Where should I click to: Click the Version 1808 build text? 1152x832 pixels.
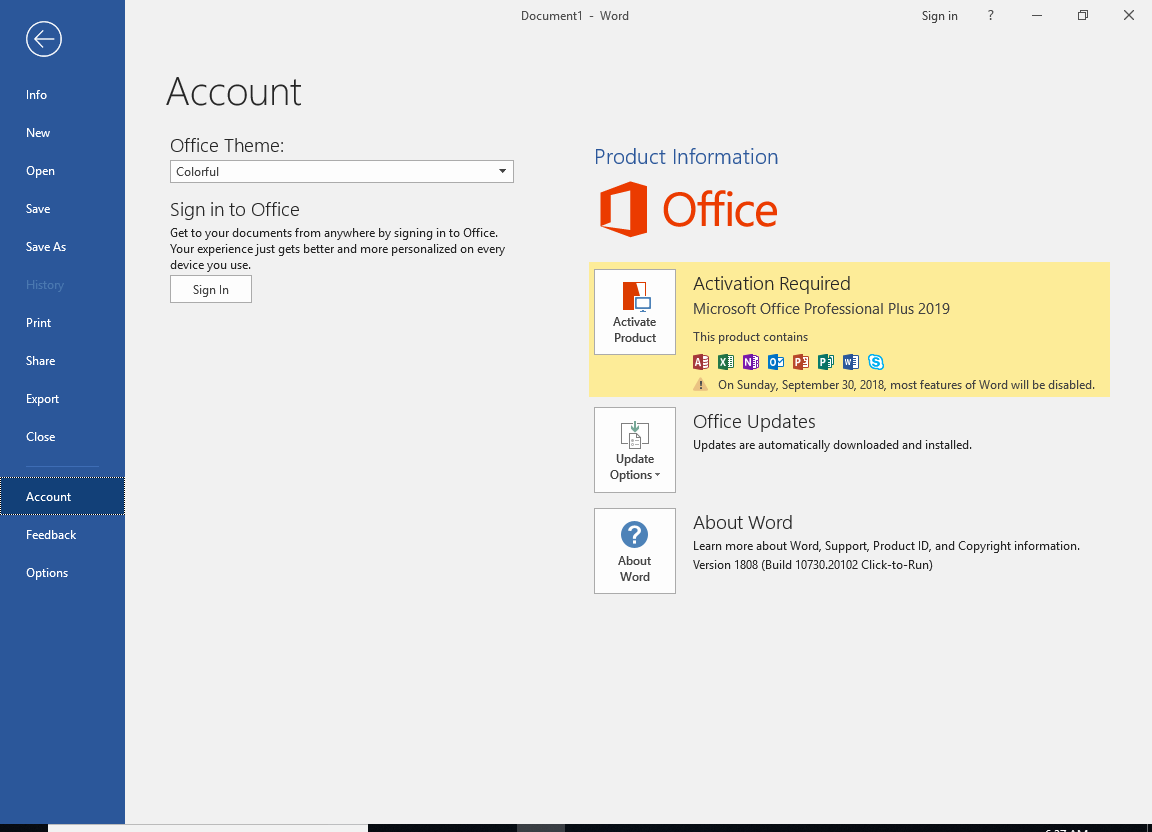813,565
